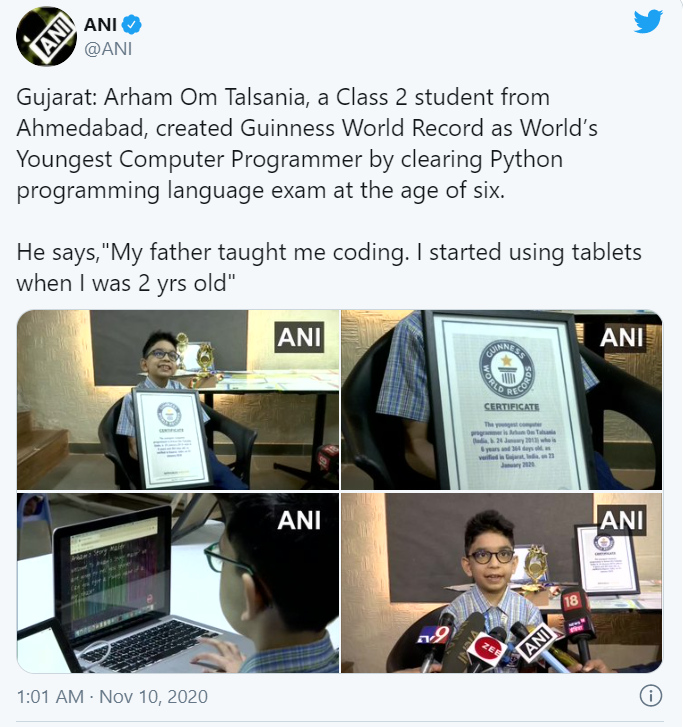Click the ZEE microphone in the interview photo
The width and height of the screenshot is (683, 727).
486,649
